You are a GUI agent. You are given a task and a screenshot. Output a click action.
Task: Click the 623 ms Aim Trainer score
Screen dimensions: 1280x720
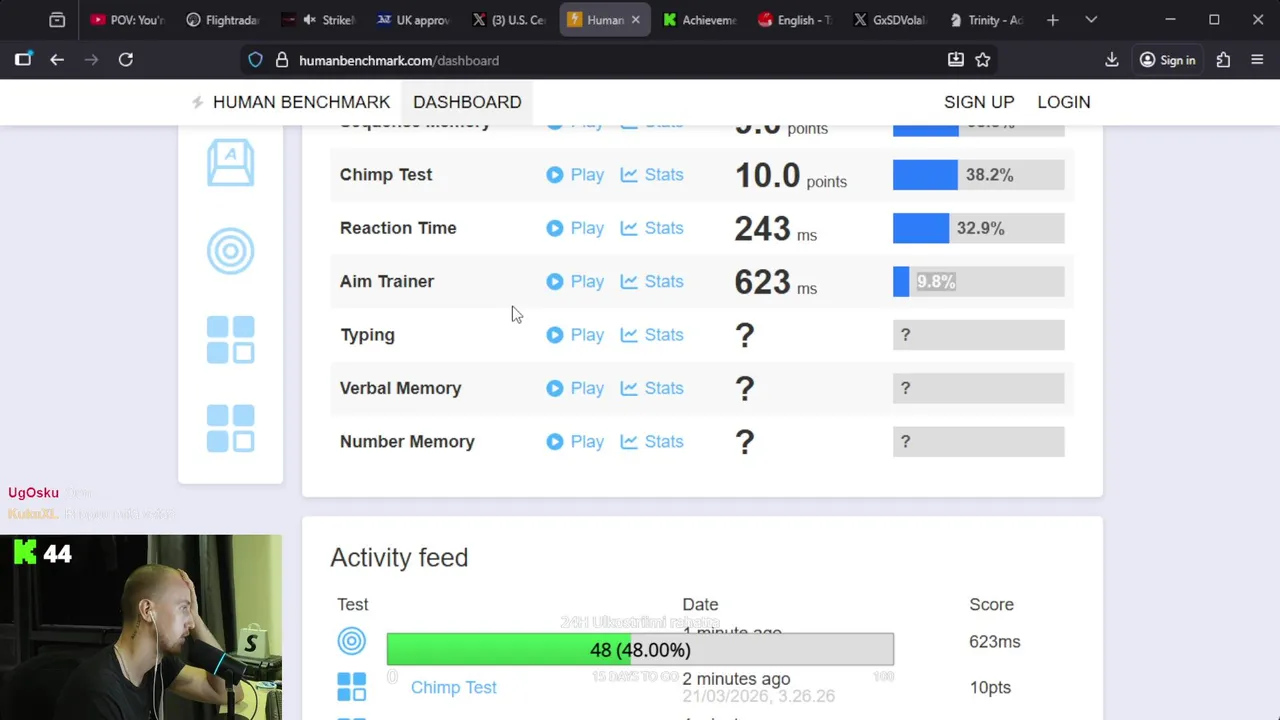(775, 282)
